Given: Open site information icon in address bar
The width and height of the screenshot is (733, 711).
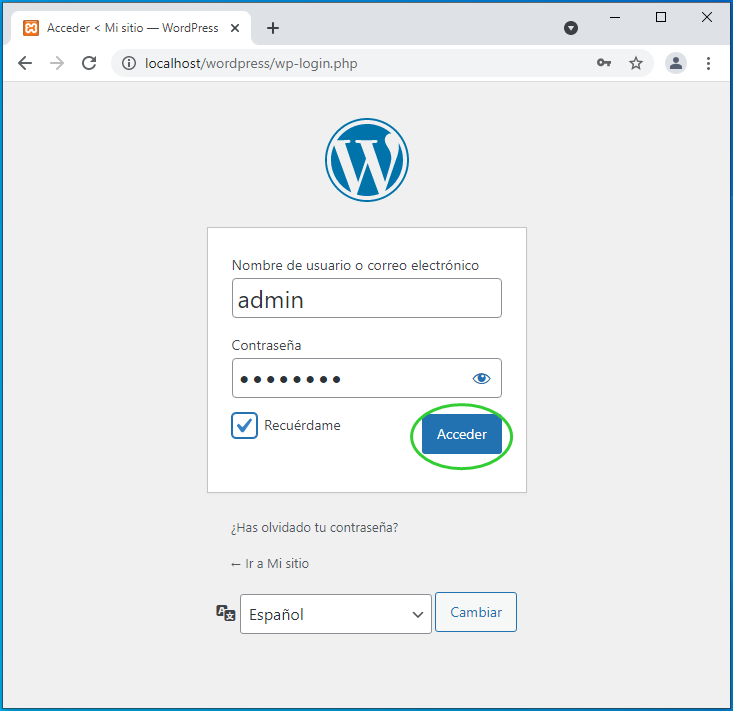Looking at the screenshot, I should pos(129,63).
